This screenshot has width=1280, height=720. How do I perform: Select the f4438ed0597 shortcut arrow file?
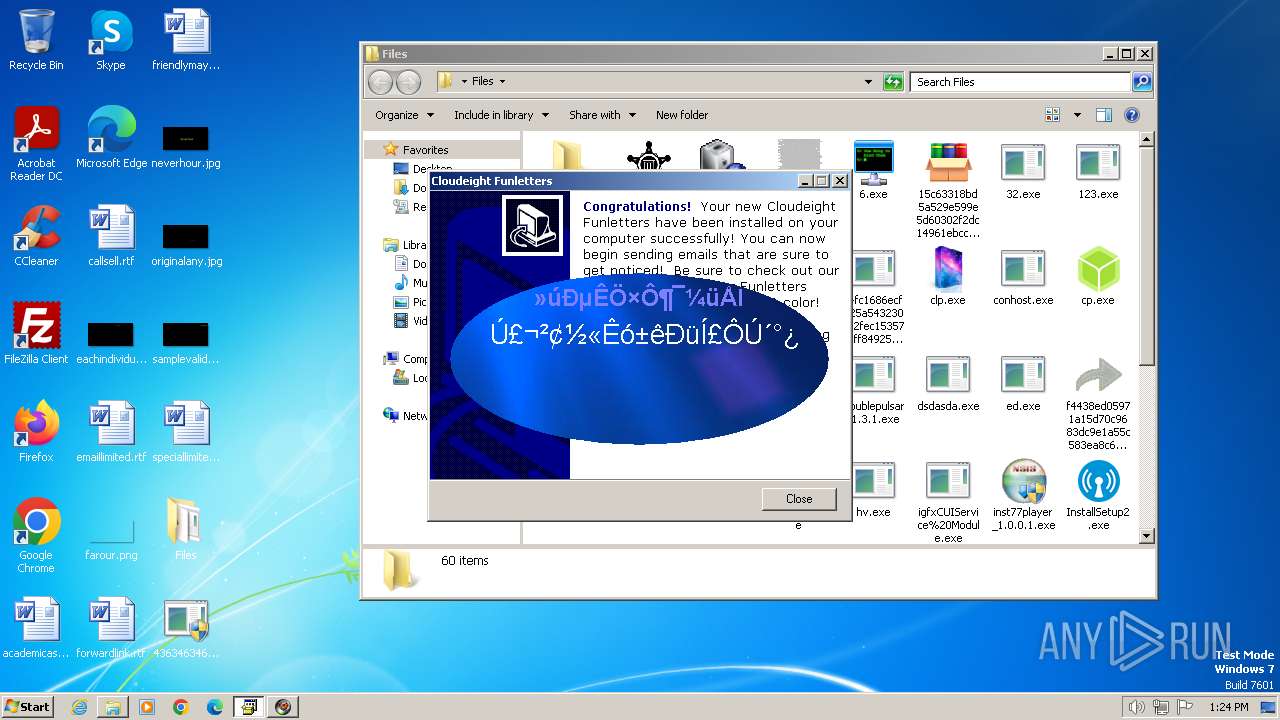point(1098,402)
